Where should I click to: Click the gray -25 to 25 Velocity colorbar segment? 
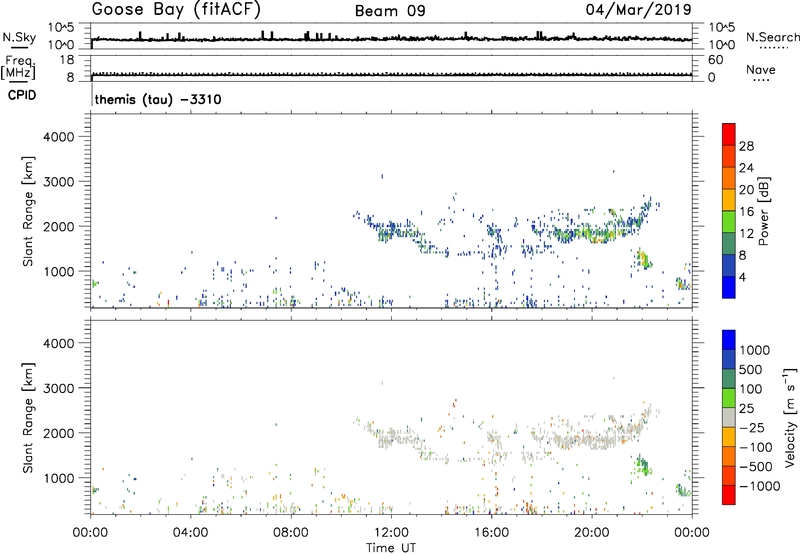pyautogui.click(x=729, y=418)
